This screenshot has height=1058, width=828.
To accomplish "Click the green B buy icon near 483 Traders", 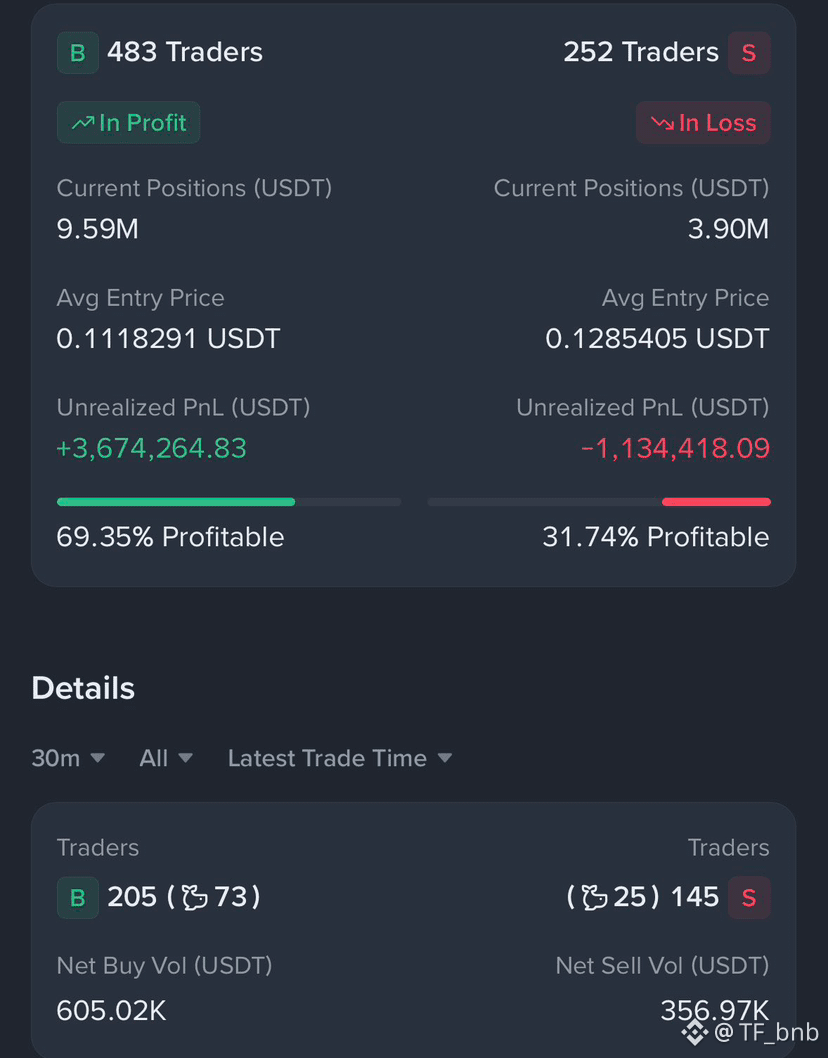I will pos(78,53).
